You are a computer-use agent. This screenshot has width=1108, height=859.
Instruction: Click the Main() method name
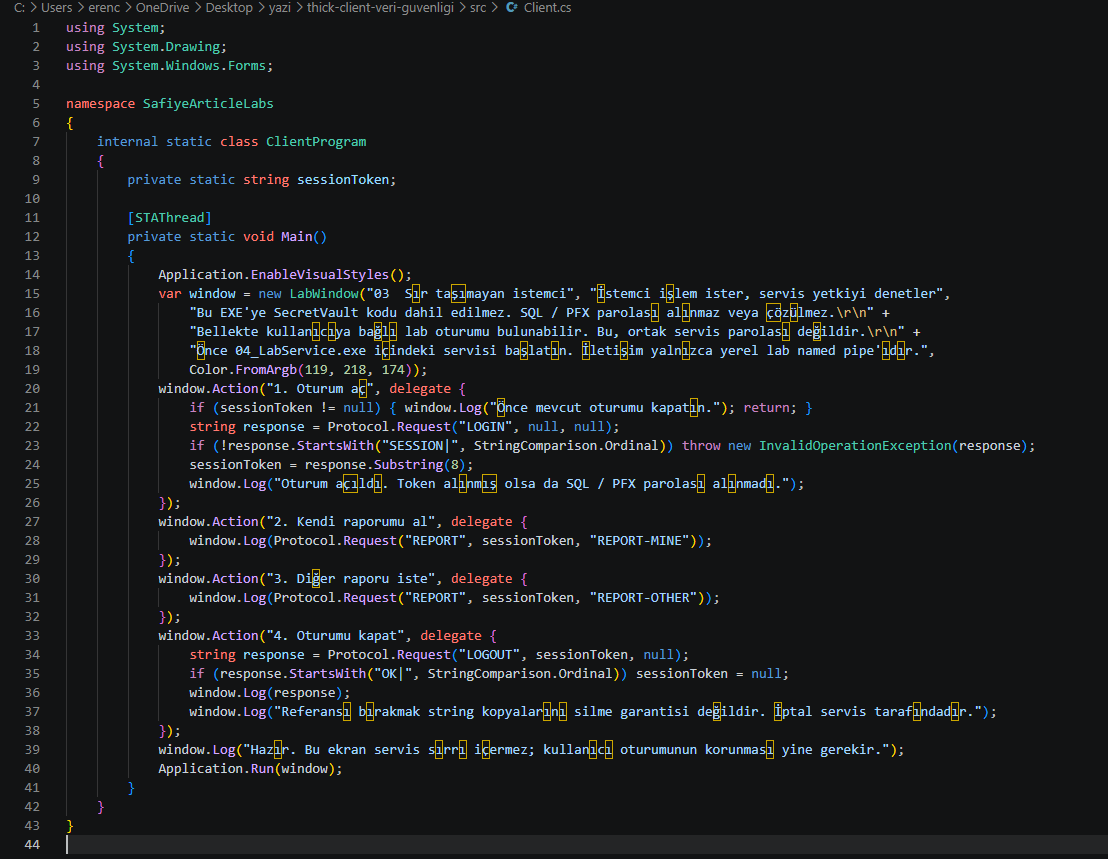304,237
